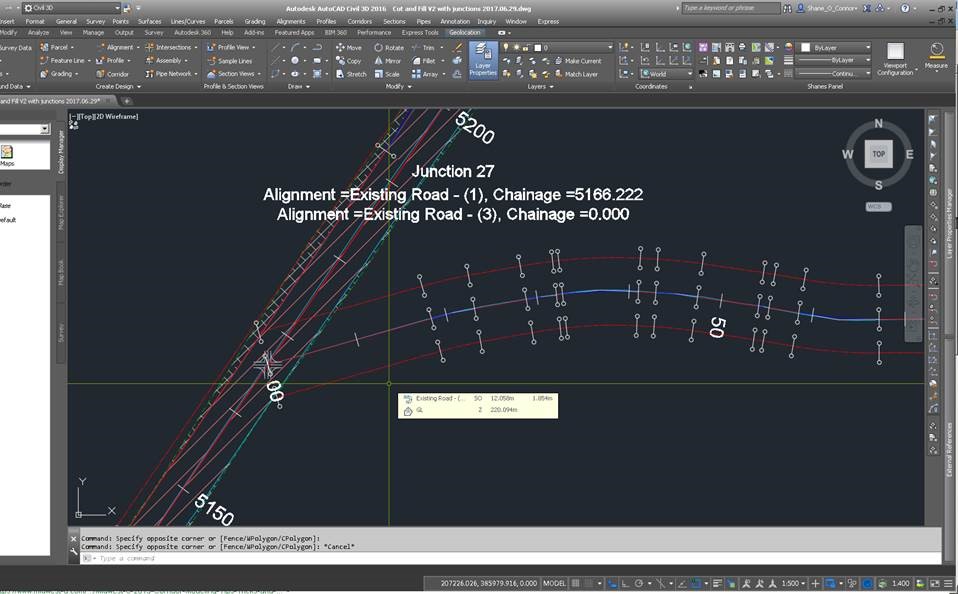Activate the Stretch command

pos(356,74)
